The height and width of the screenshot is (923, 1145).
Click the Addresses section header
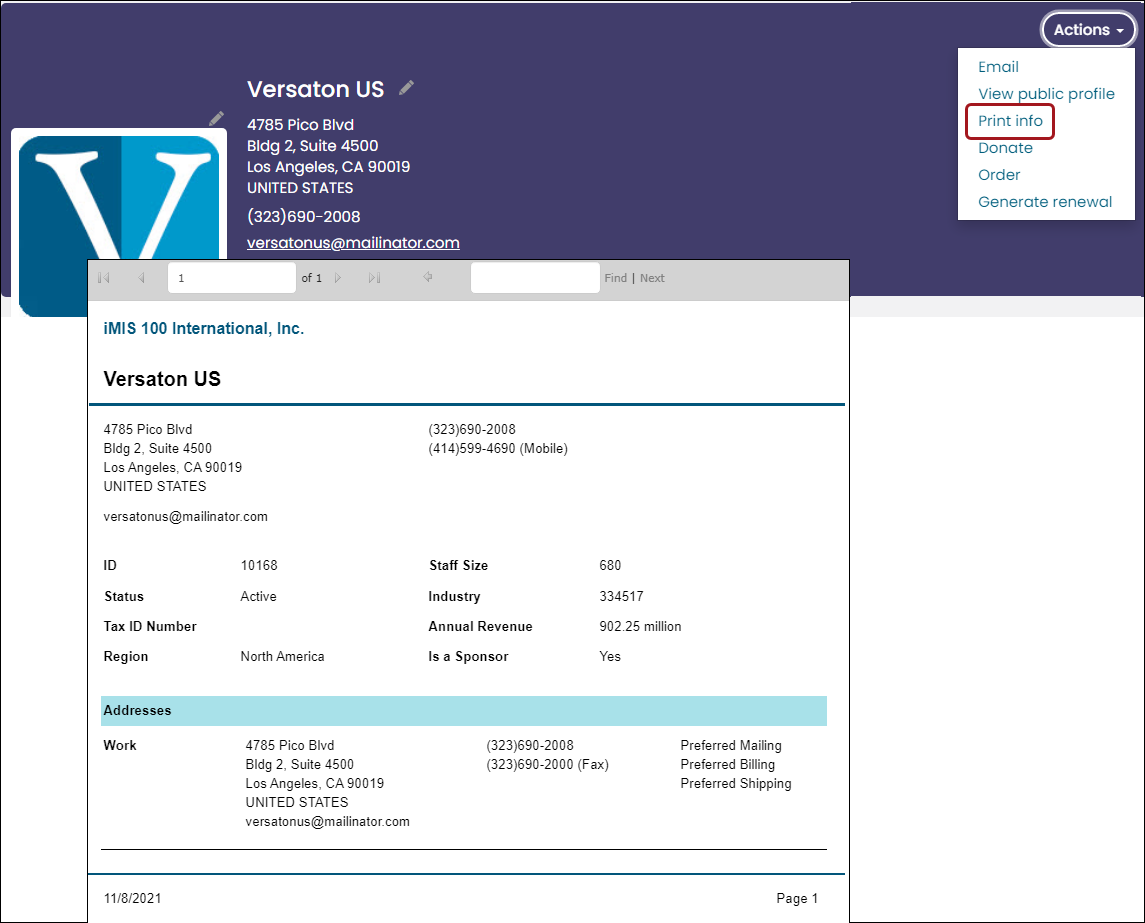coord(464,711)
